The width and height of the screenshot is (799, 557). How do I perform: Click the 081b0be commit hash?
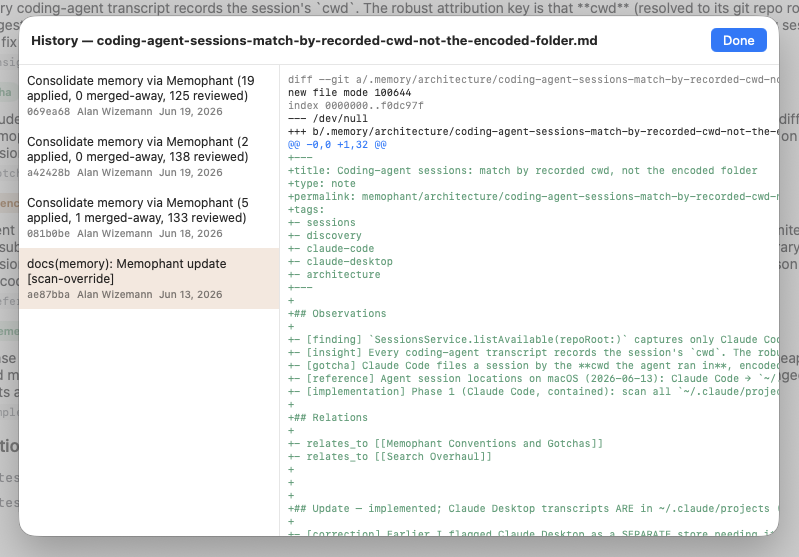click(48, 233)
